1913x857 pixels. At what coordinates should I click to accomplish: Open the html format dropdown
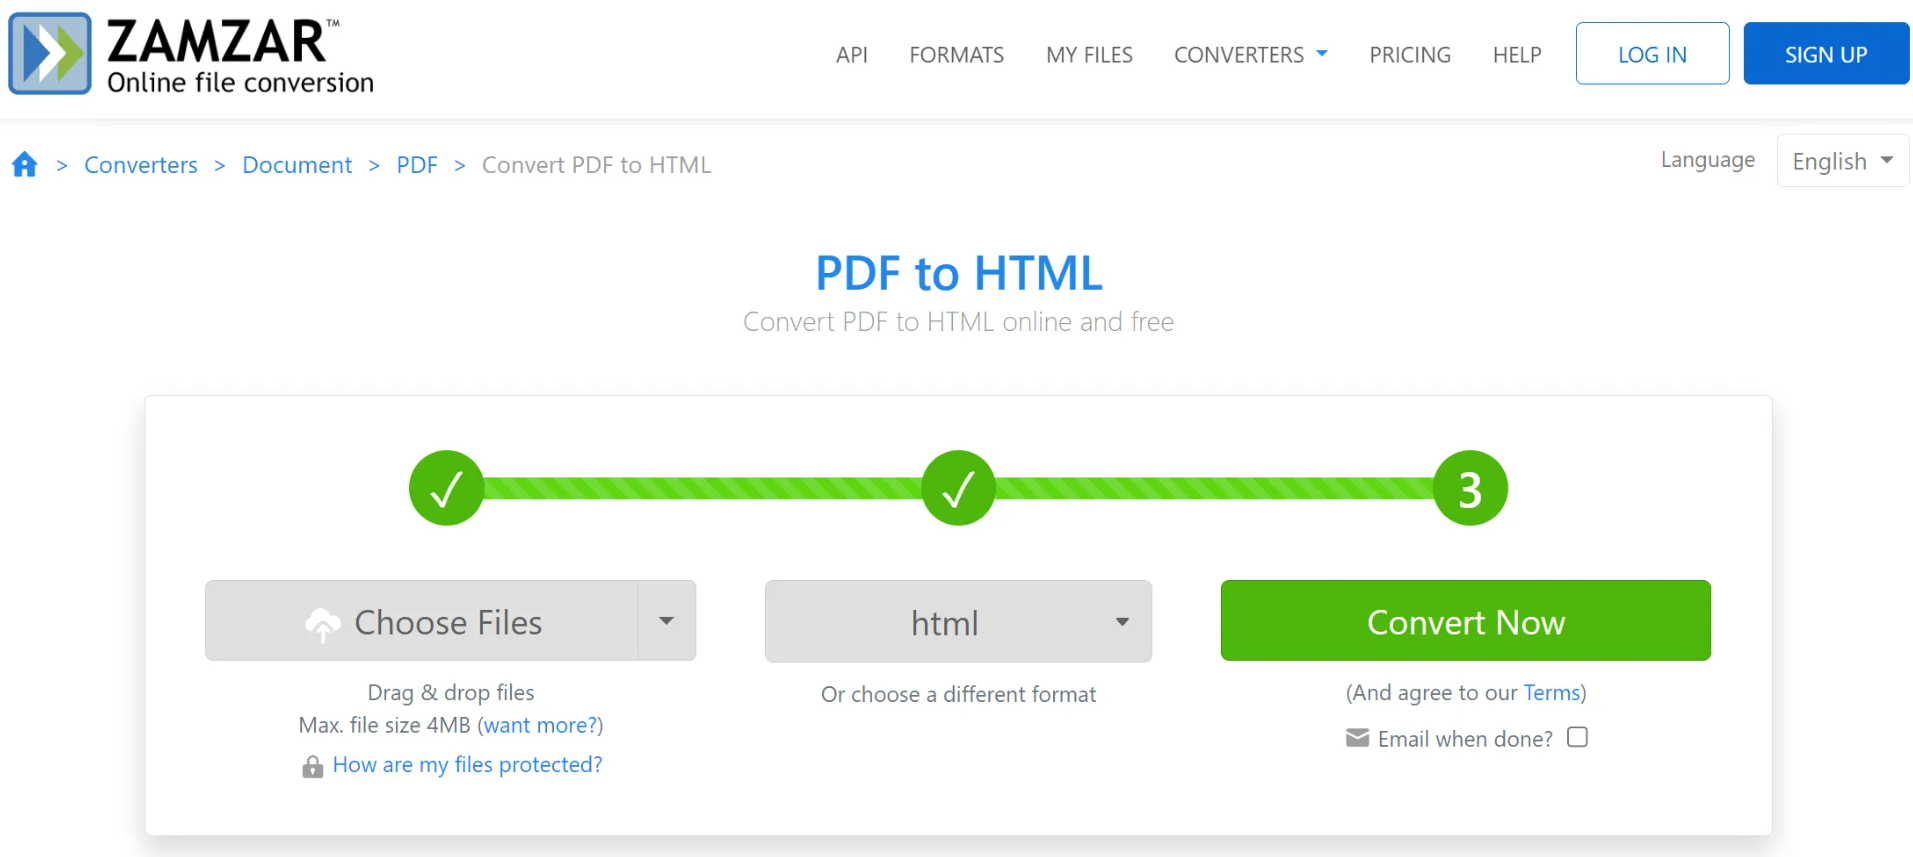[958, 622]
